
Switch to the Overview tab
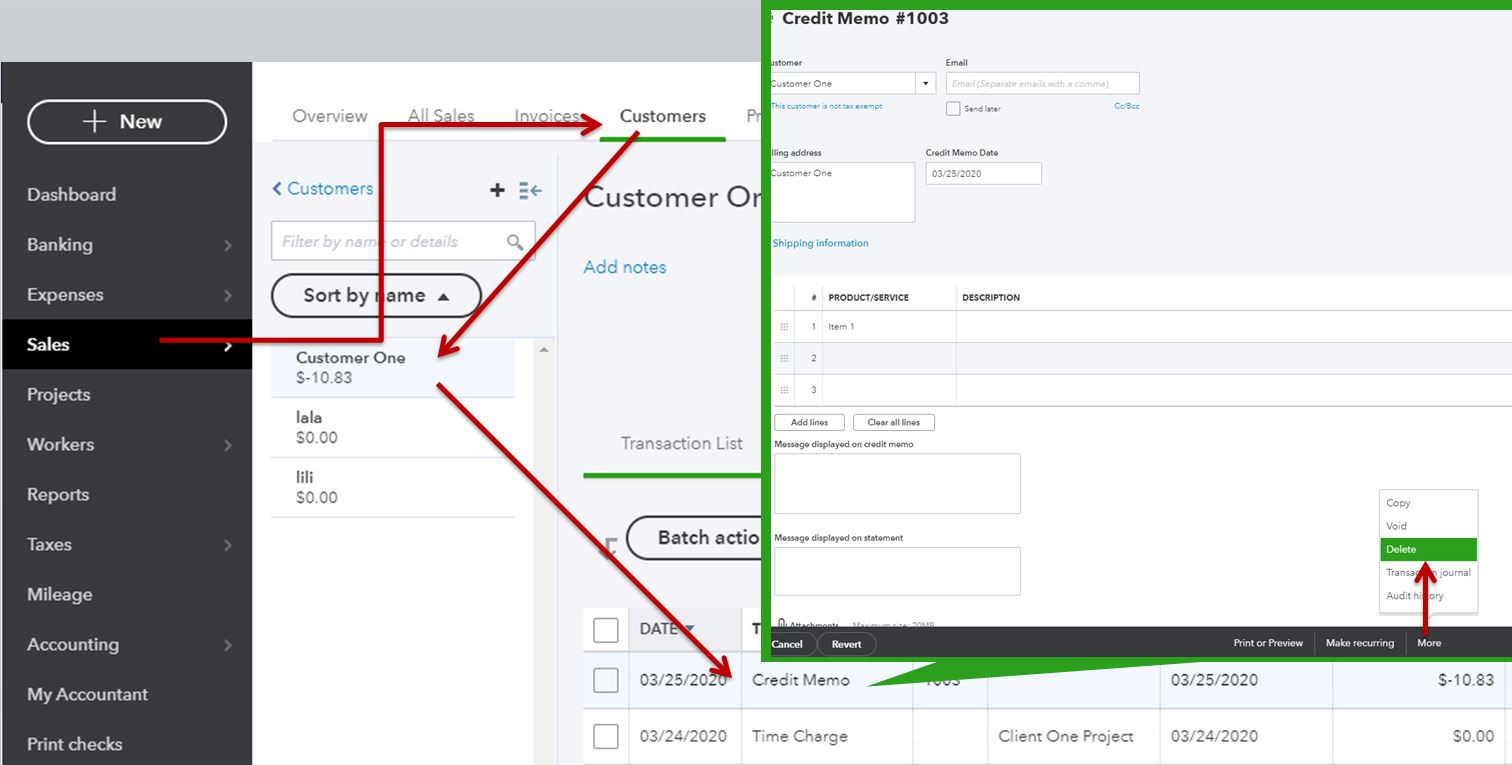pyautogui.click(x=330, y=116)
